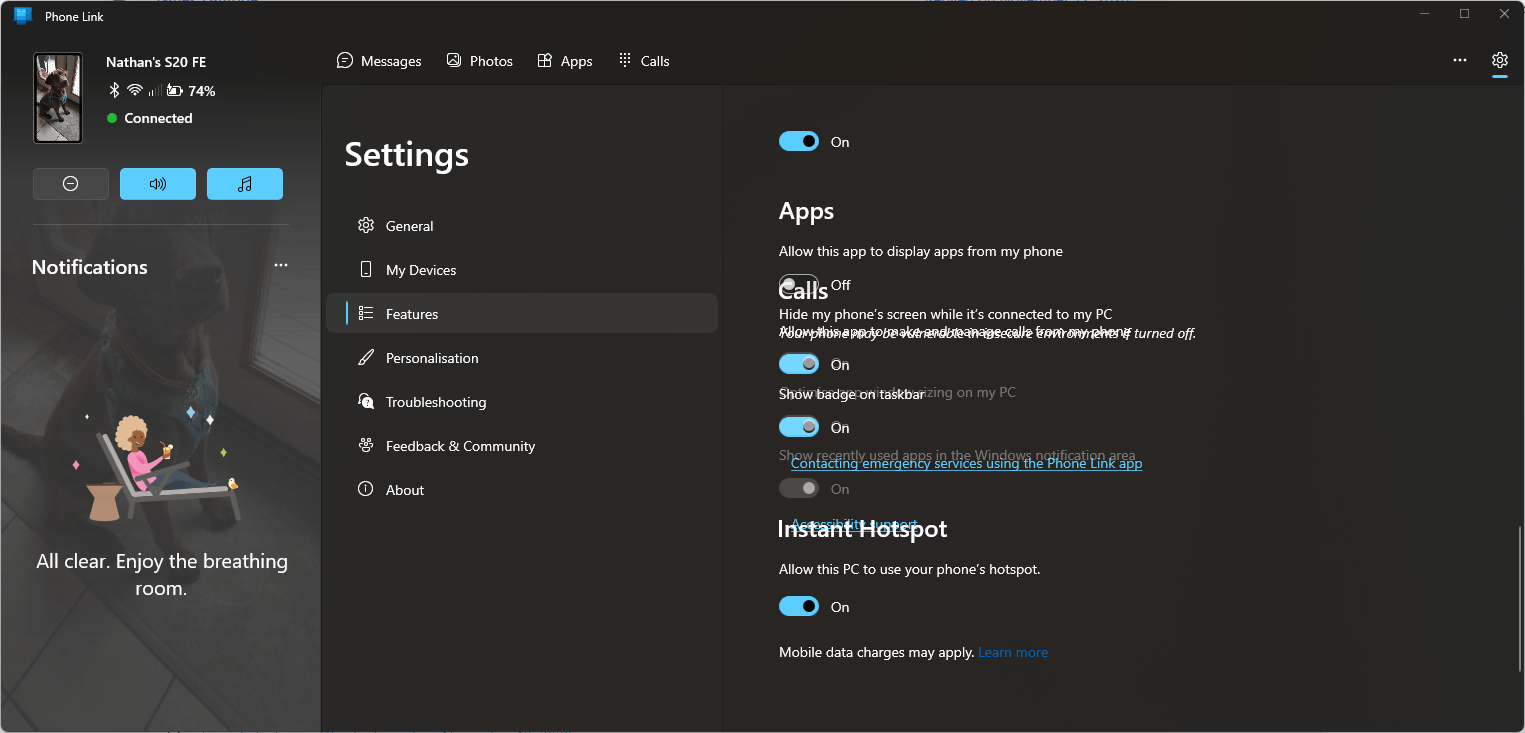The image size is (1525, 733).
Task: Open General settings section
Action: click(x=522, y=226)
